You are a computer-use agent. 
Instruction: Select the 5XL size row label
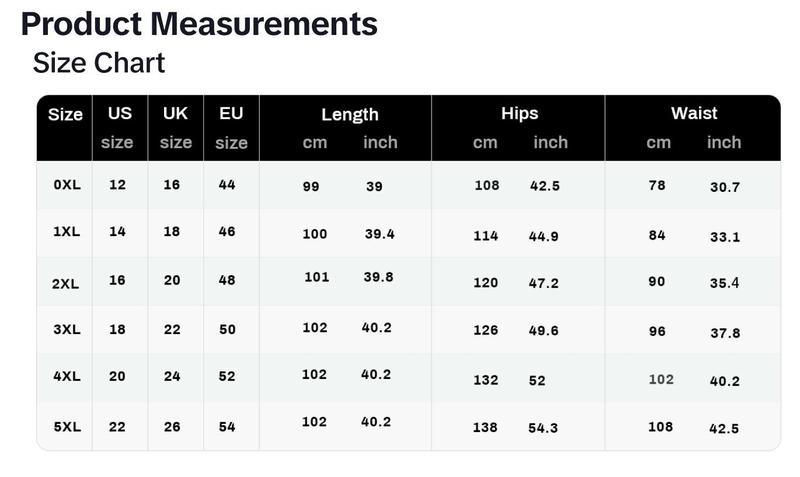(67, 426)
